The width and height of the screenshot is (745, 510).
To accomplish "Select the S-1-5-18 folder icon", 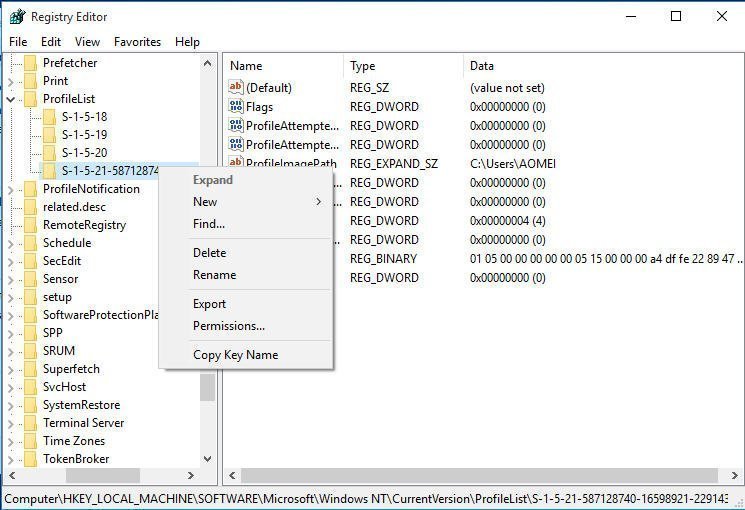I will click(x=50, y=117).
